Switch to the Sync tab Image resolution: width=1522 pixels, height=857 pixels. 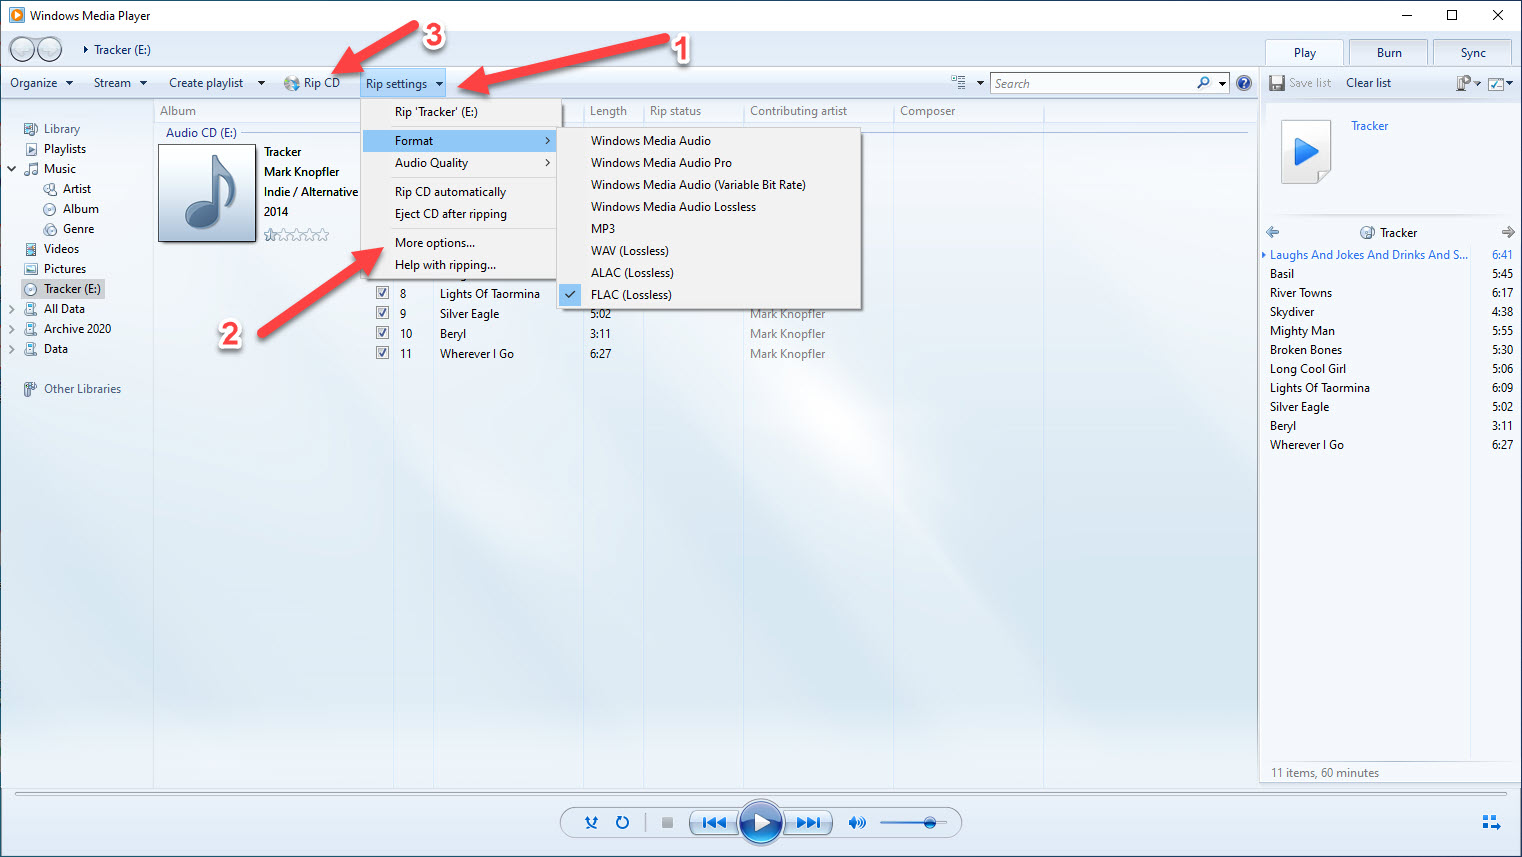(x=1473, y=53)
